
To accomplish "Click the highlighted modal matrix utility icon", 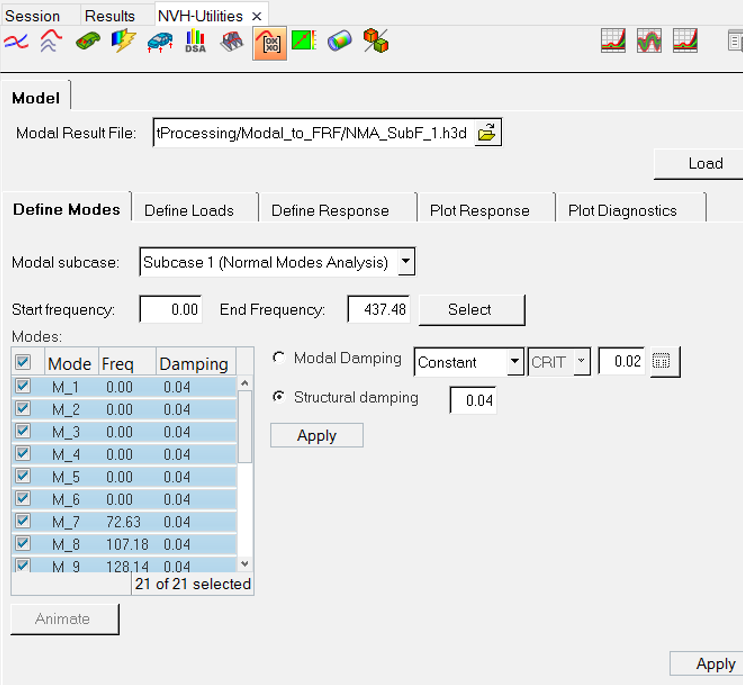I will point(269,43).
